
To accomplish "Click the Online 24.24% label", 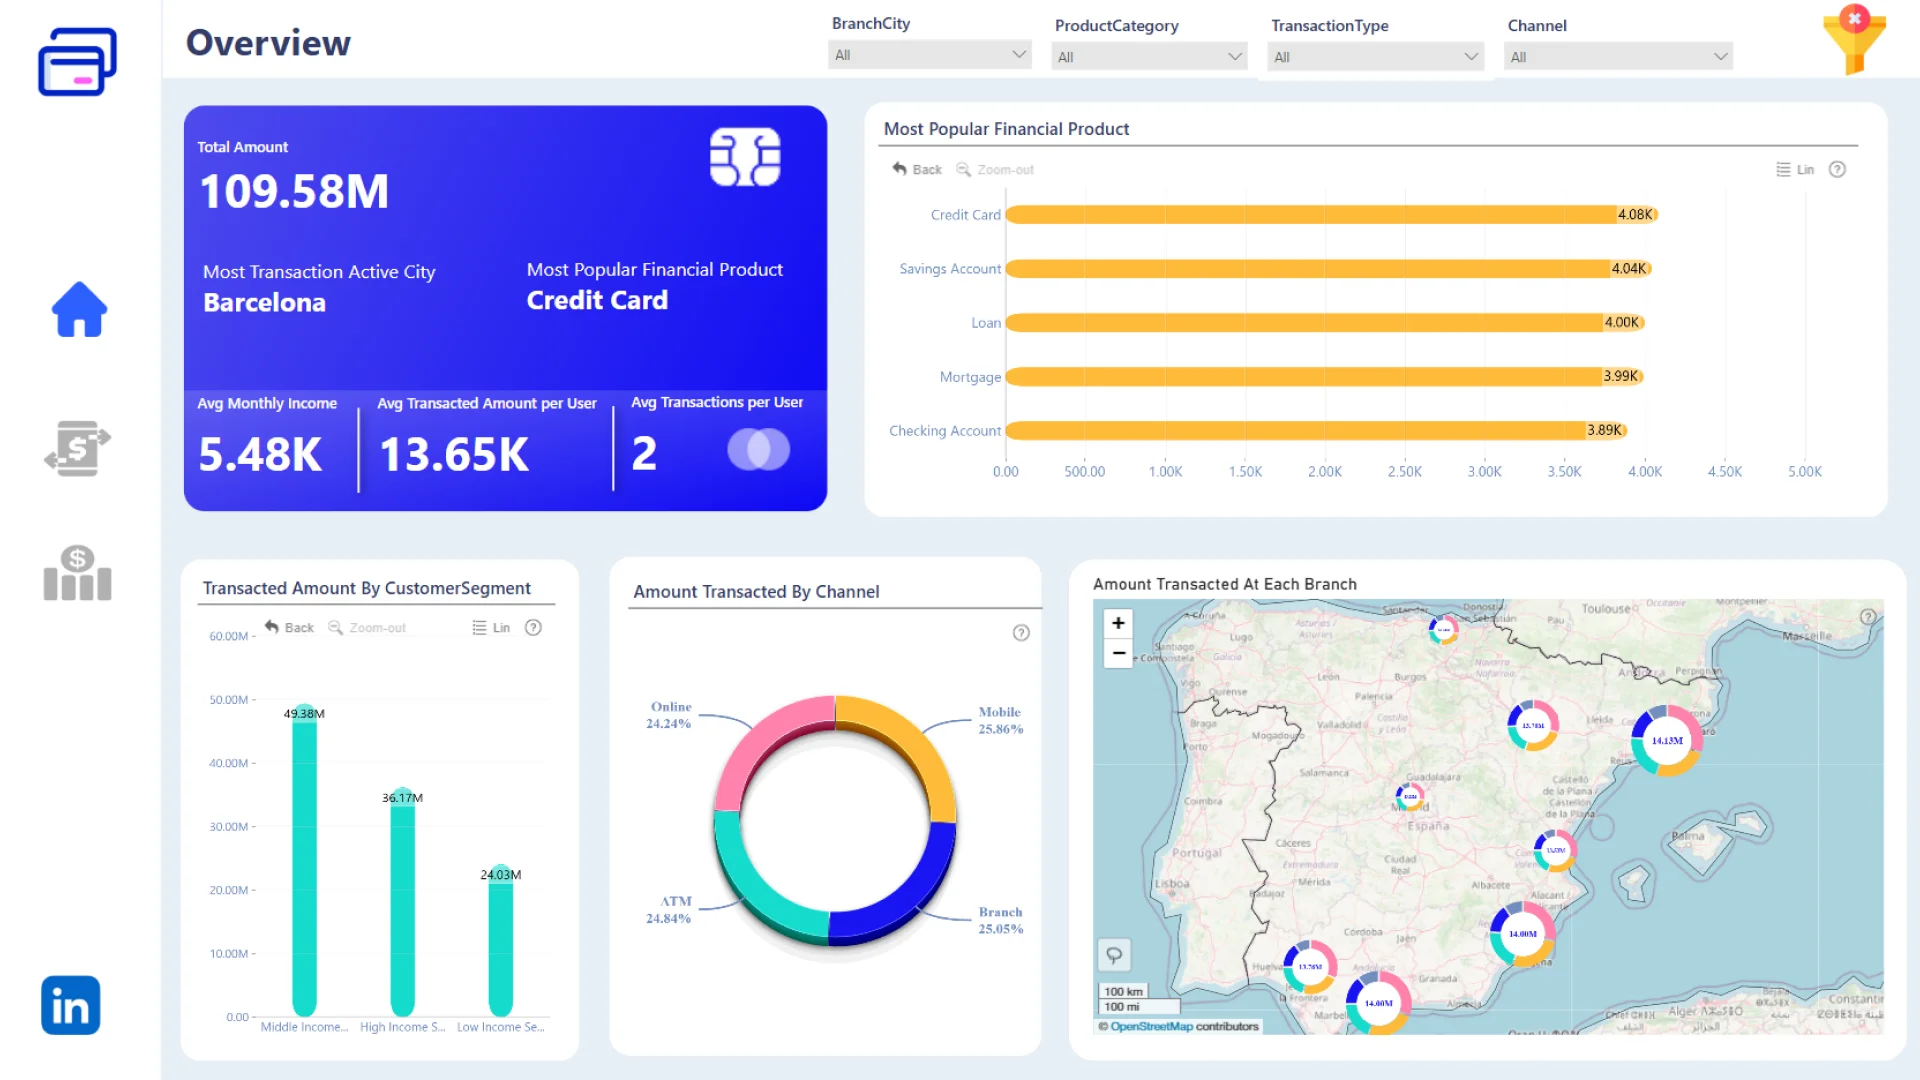I will [669, 715].
